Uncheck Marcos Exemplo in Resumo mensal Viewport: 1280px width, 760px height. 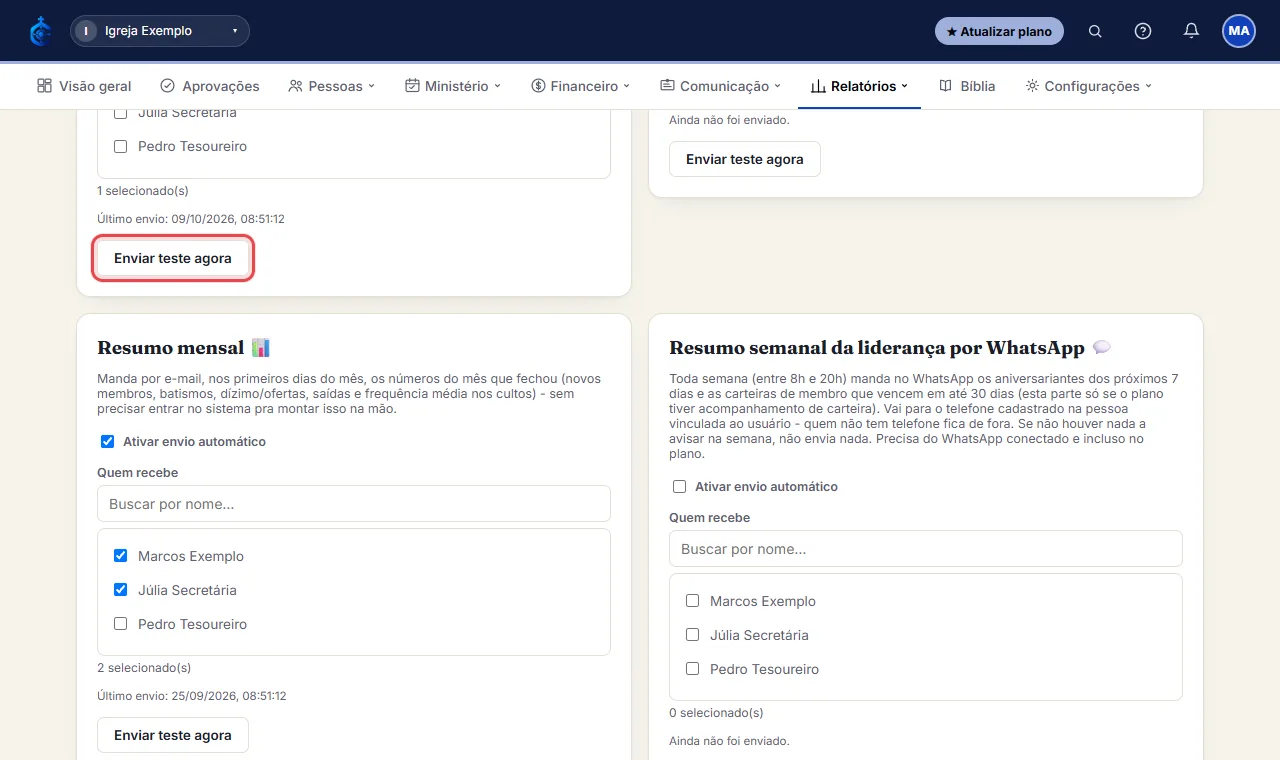click(120, 556)
